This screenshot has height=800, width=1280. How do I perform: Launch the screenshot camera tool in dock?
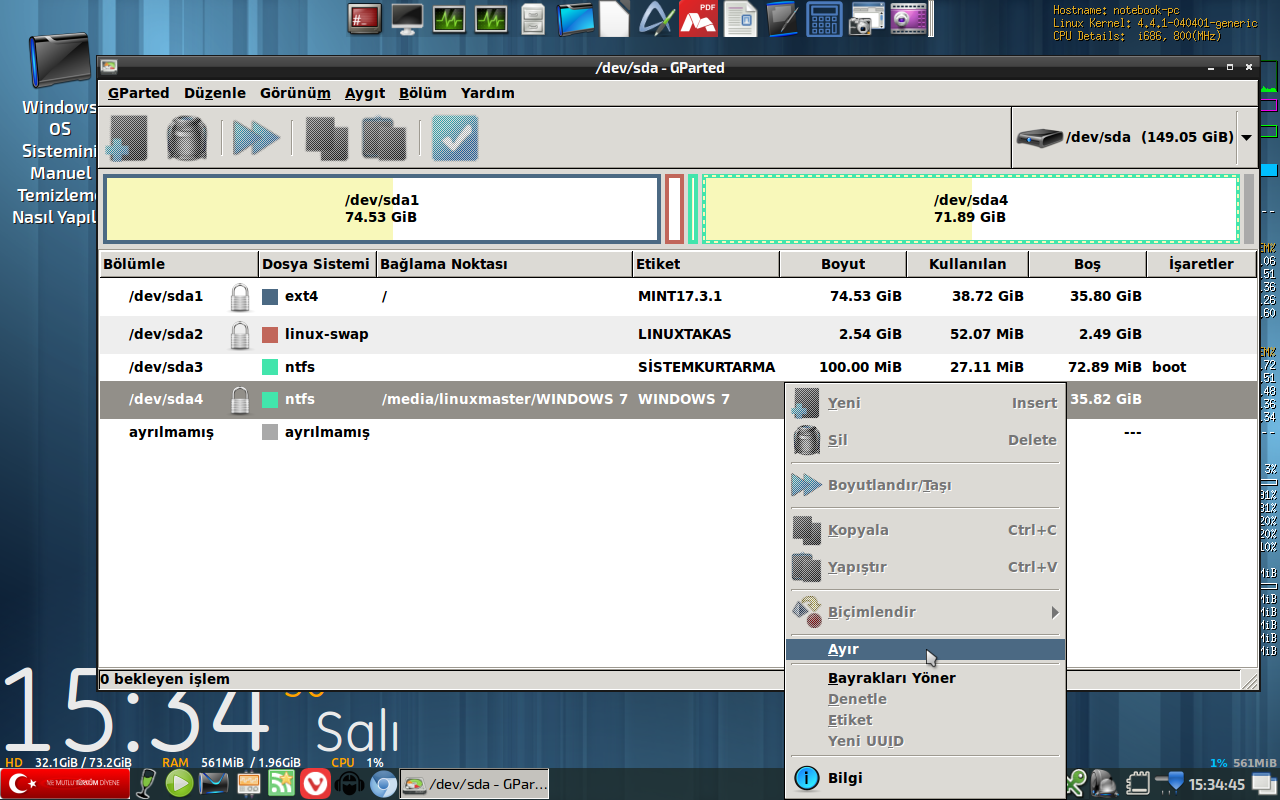pos(866,18)
